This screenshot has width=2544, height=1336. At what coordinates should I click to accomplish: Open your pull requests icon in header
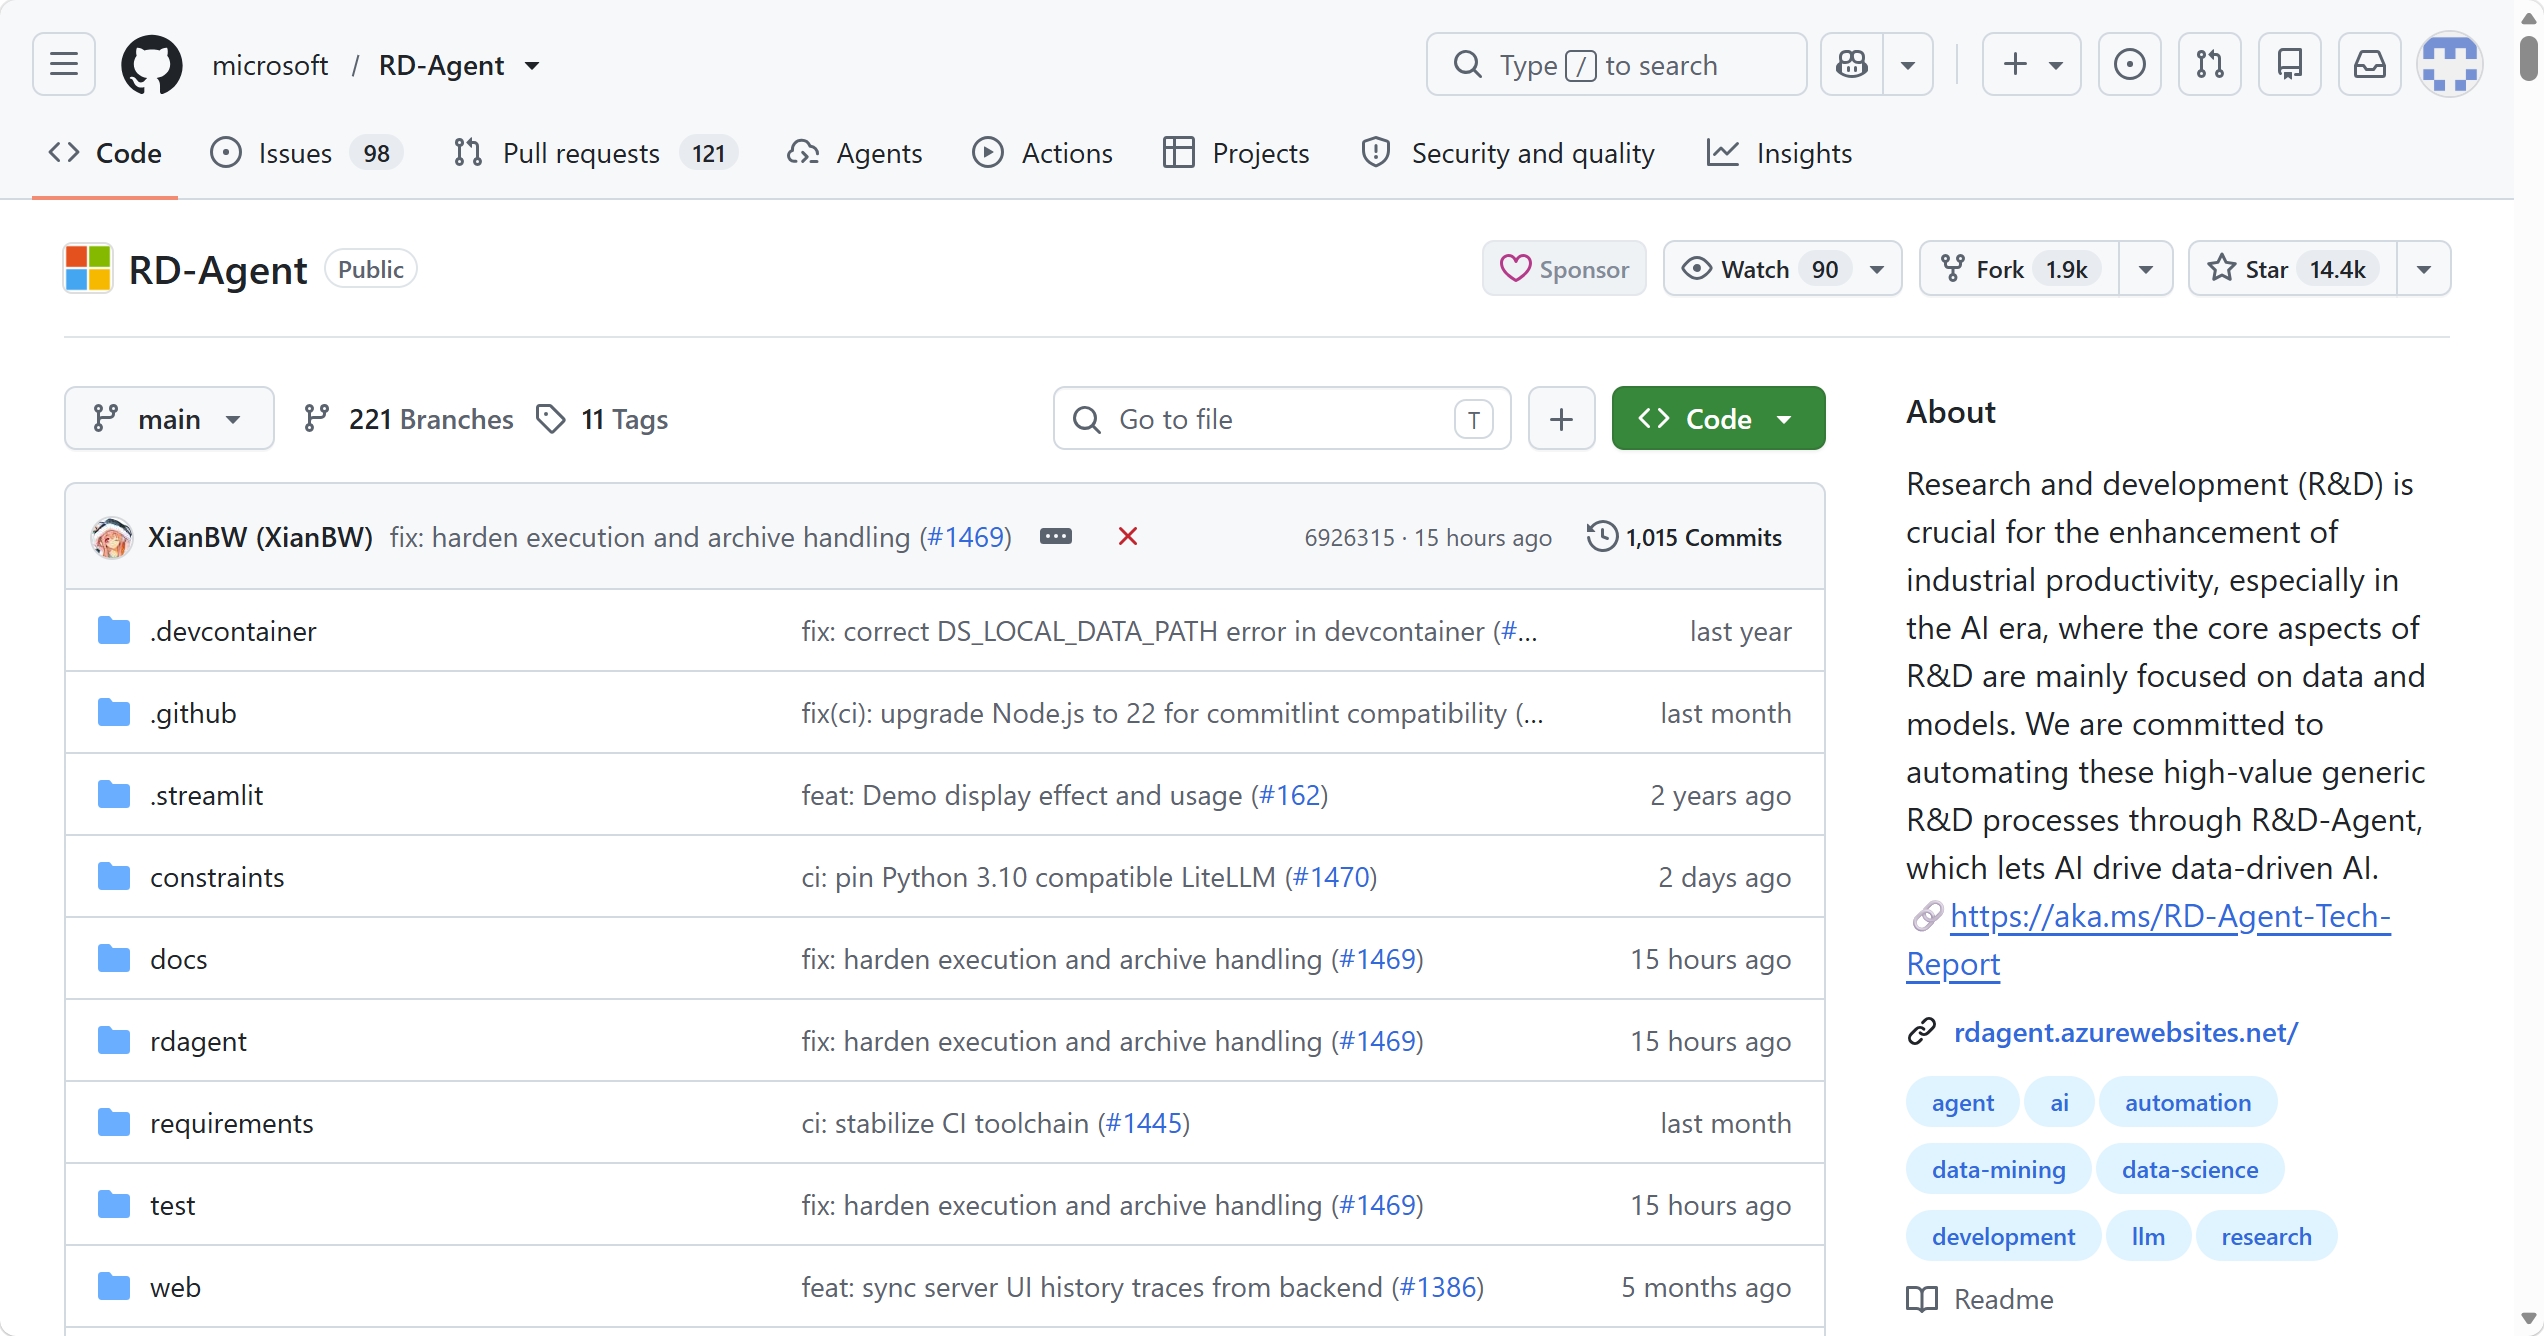pos(2210,65)
